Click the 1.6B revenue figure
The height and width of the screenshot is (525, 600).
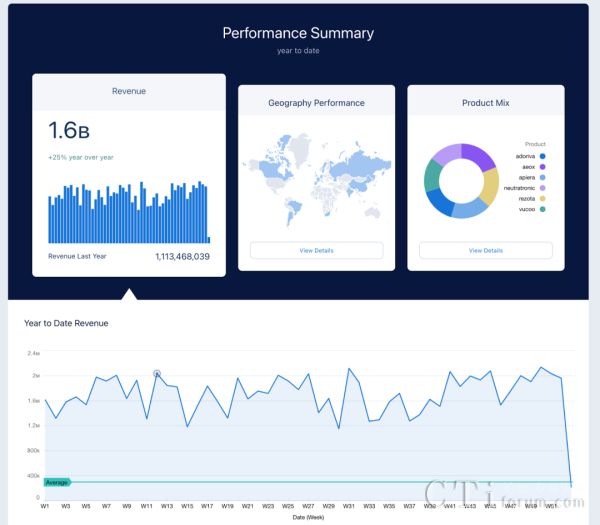70,131
